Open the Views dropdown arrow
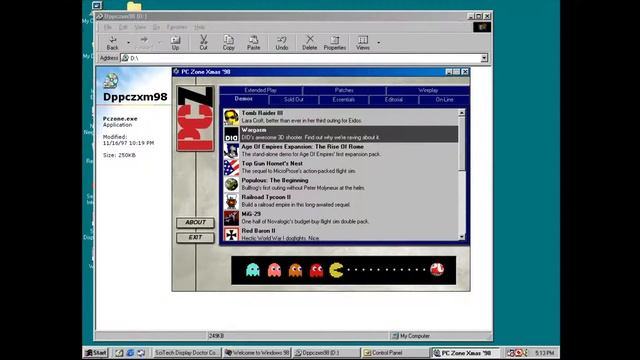Image resolution: width=640 pixels, height=360 pixels. click(378, 42)
